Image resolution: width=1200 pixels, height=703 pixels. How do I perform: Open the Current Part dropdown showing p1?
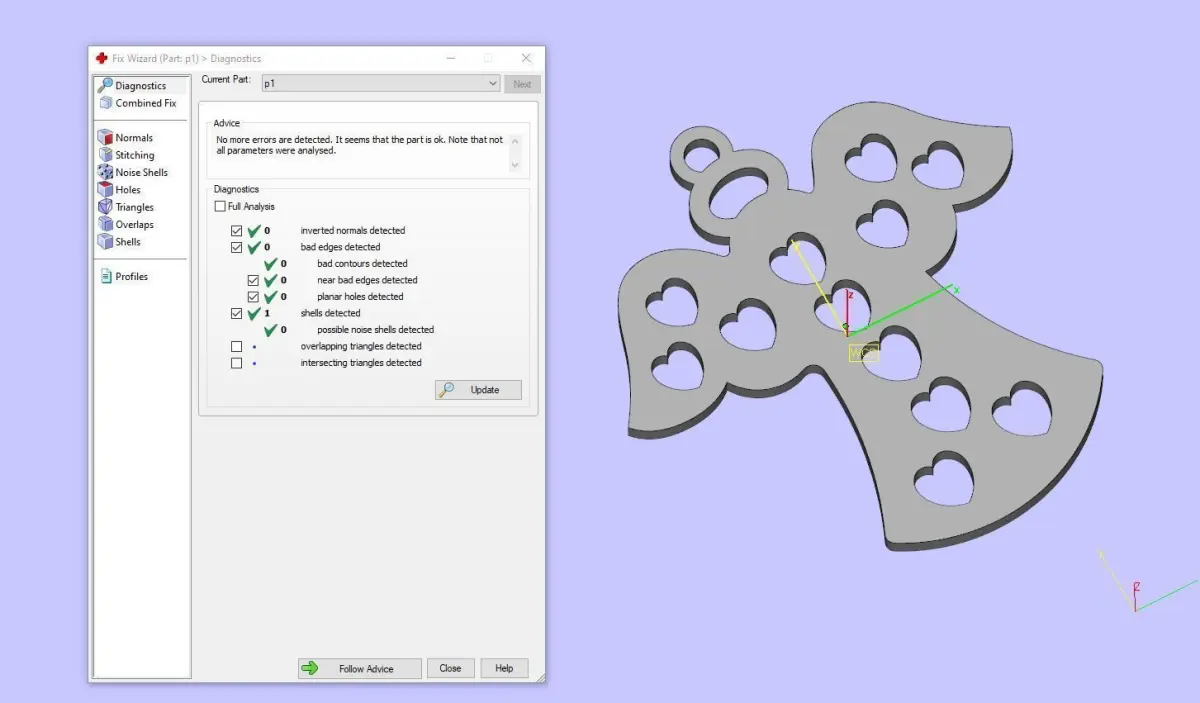[x=380, y=84]
